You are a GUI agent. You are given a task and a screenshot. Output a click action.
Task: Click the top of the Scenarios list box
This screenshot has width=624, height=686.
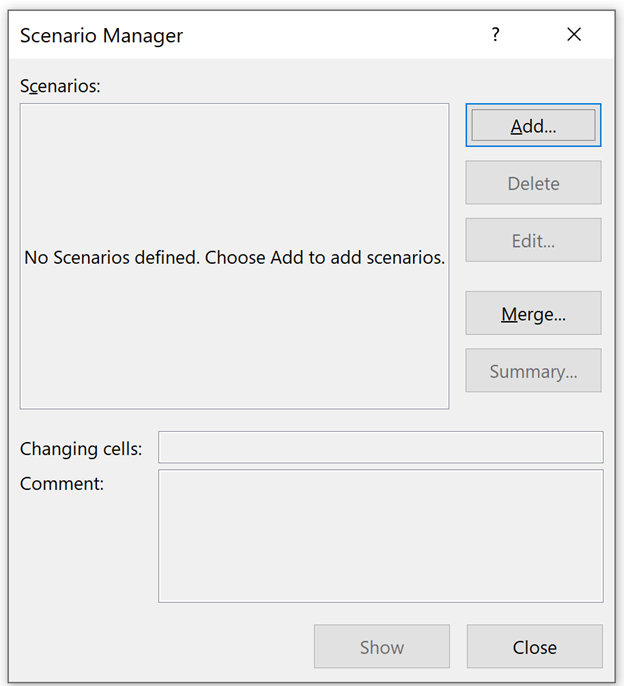[x=234, y=130]
